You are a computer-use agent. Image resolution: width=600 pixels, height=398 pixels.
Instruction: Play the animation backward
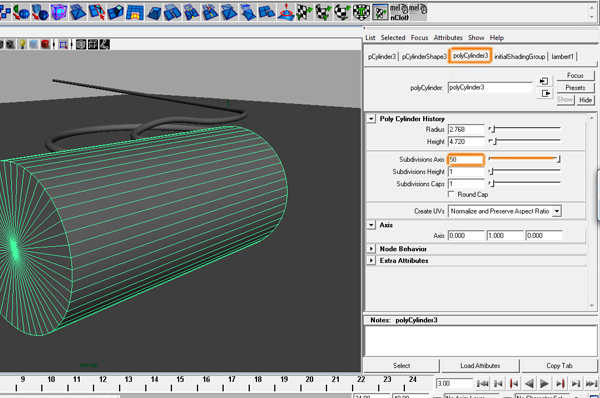coord(529,383)
